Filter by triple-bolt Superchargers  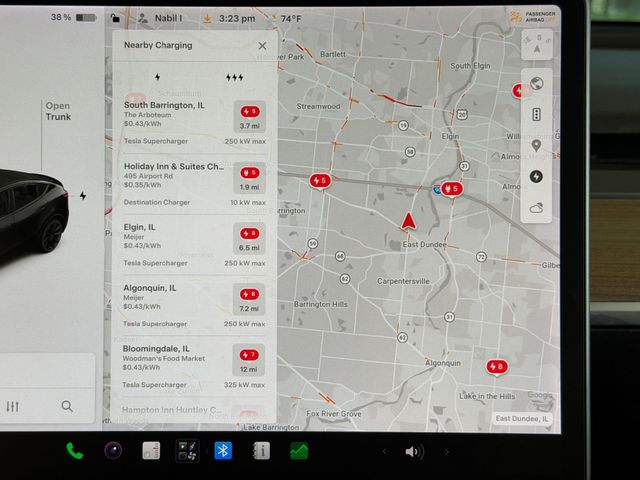235,77
